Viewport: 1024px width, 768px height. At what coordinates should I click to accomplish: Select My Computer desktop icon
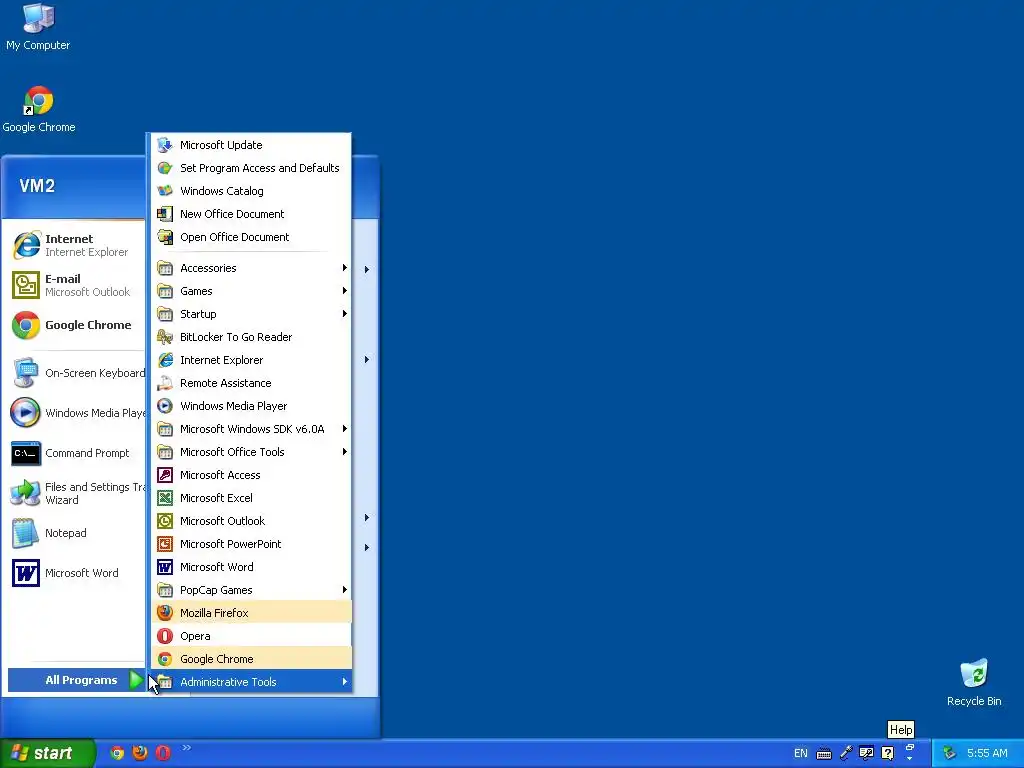coord(38,27)
